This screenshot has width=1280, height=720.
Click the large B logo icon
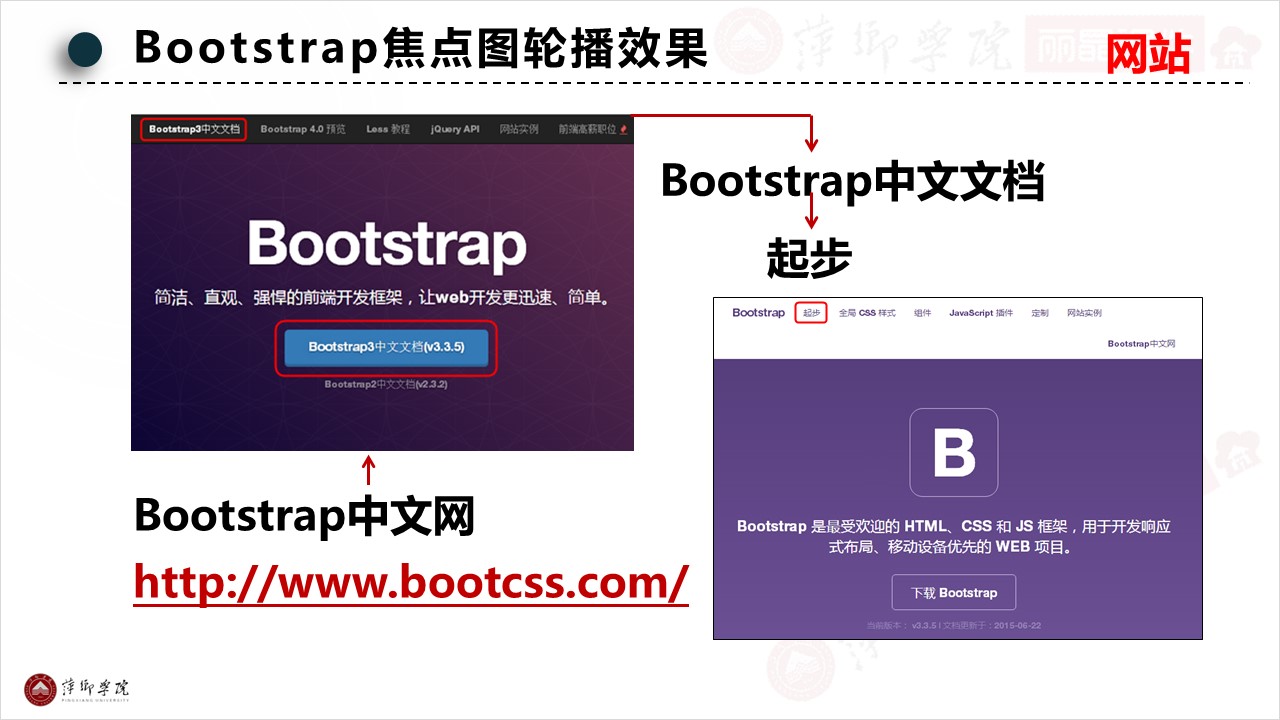tap(953, 452)
